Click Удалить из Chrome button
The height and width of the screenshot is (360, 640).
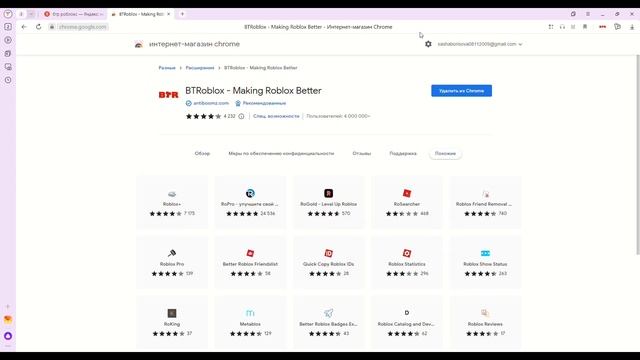462,91
